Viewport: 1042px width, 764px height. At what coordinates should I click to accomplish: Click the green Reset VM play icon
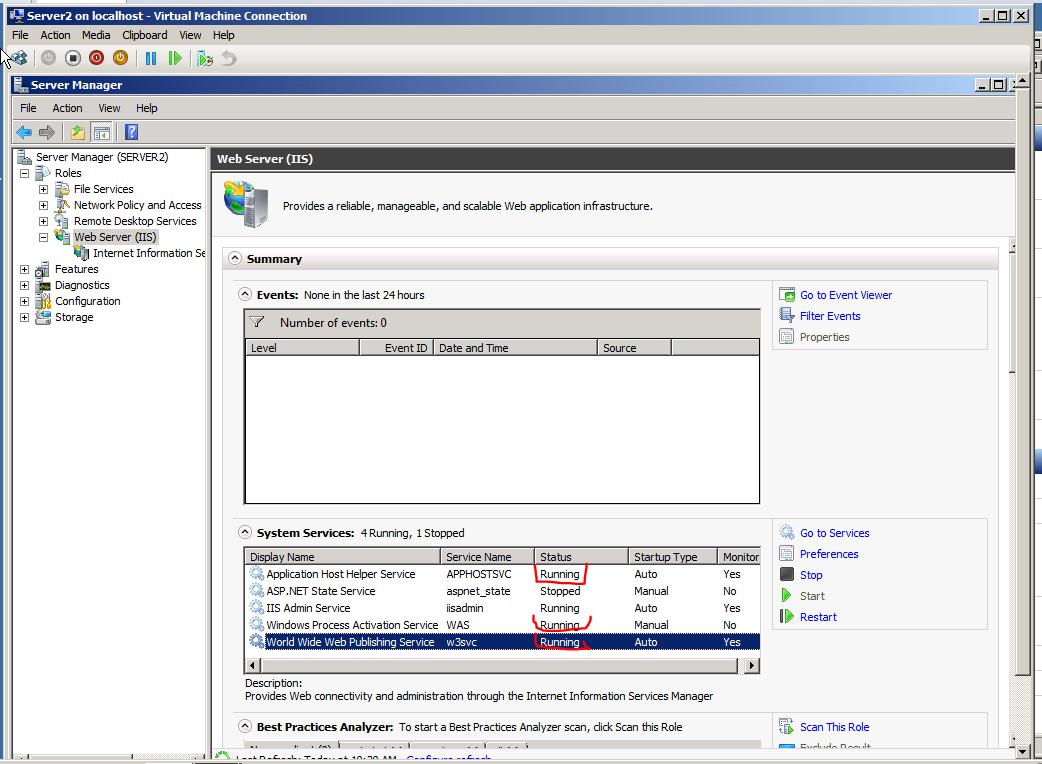pos(175,58)
